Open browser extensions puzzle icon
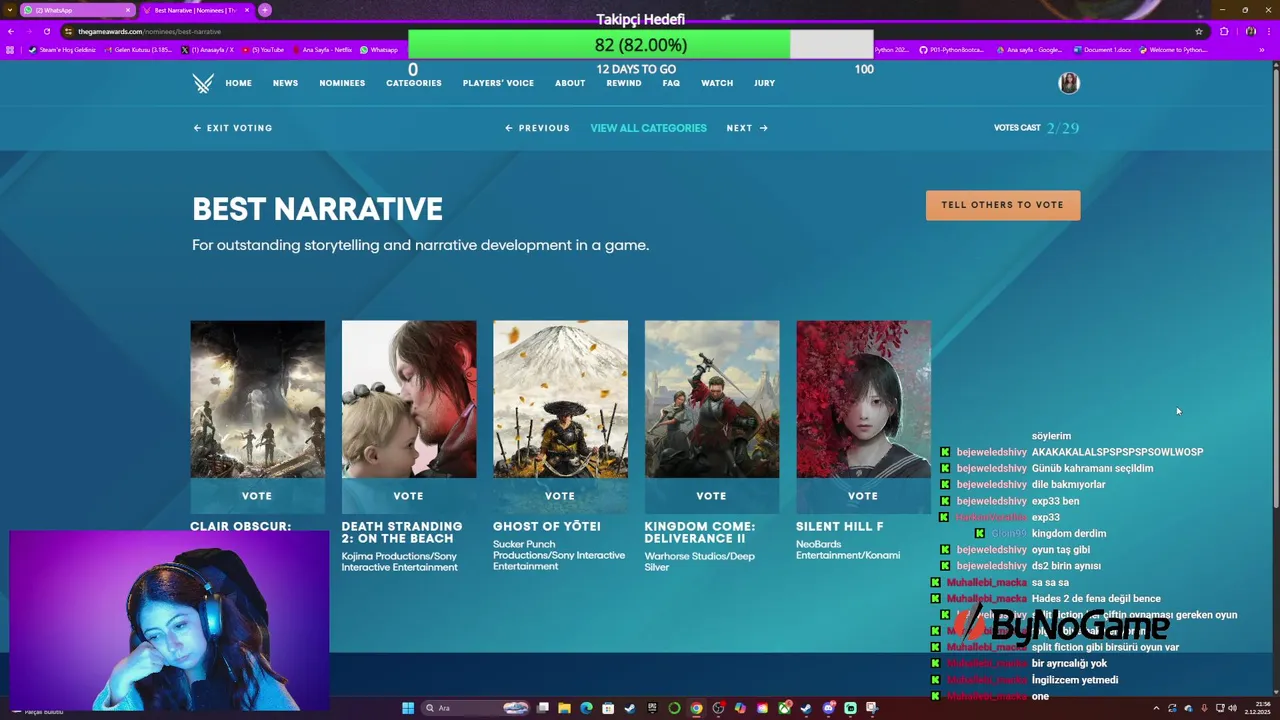1280x720 pixels. tap(1224, 31)
